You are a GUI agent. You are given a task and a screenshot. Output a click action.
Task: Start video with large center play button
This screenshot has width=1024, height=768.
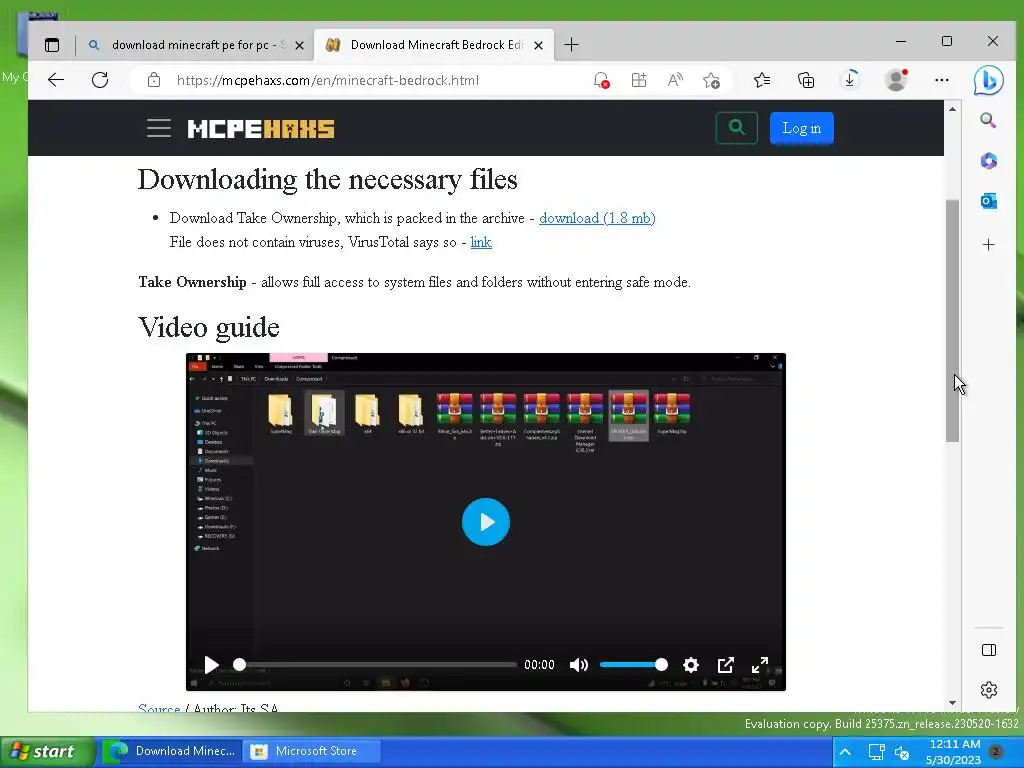486,522
